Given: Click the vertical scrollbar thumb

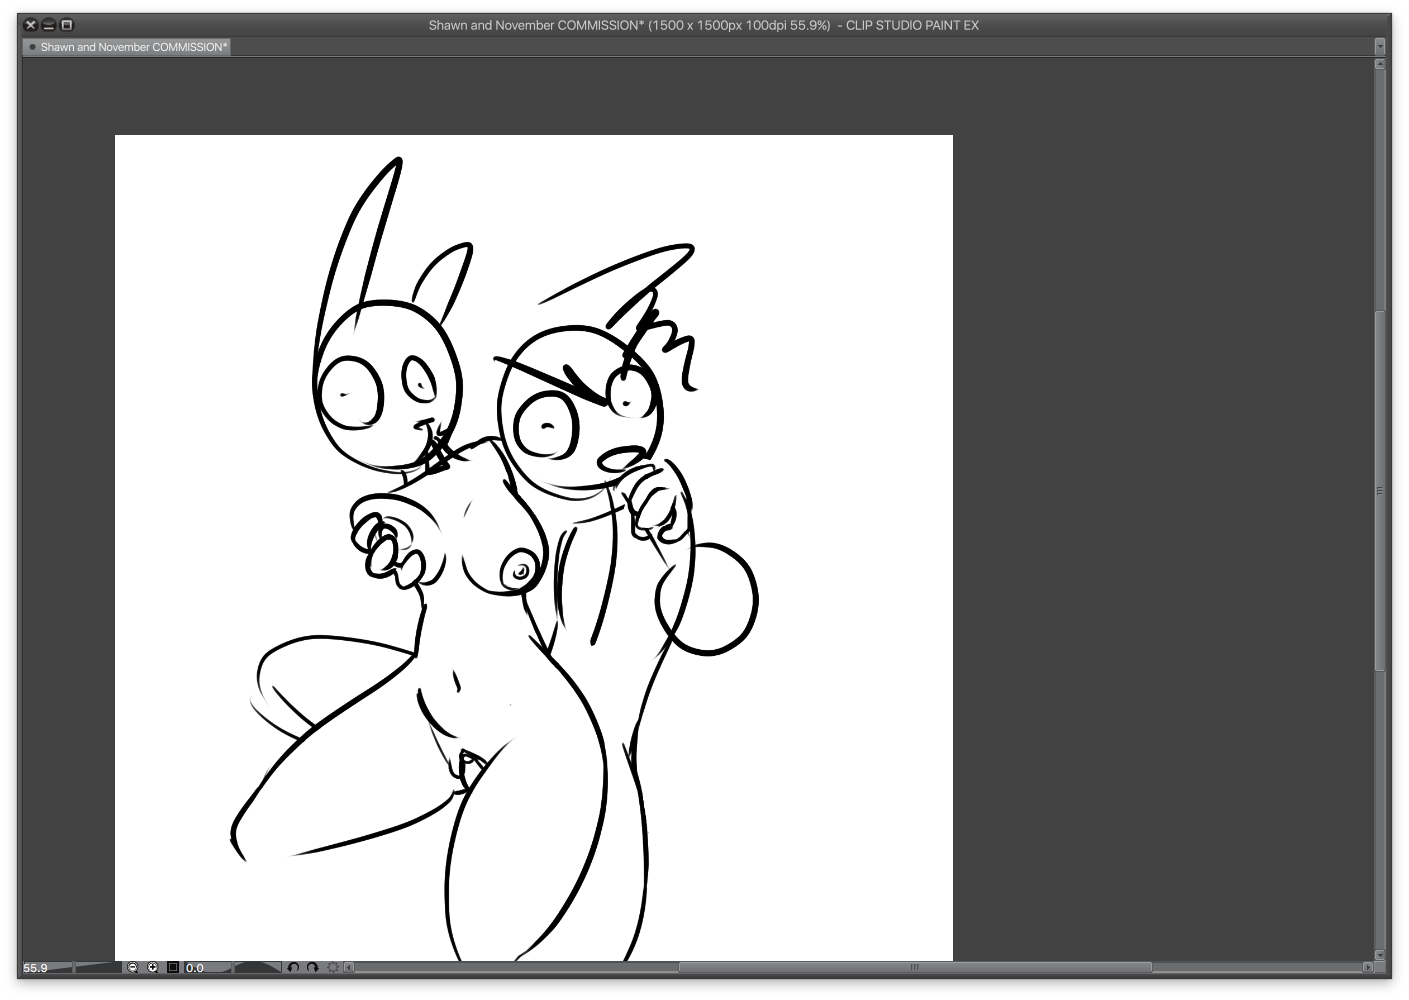Looking at the screenshot, I should click(x=1380, y=491).
